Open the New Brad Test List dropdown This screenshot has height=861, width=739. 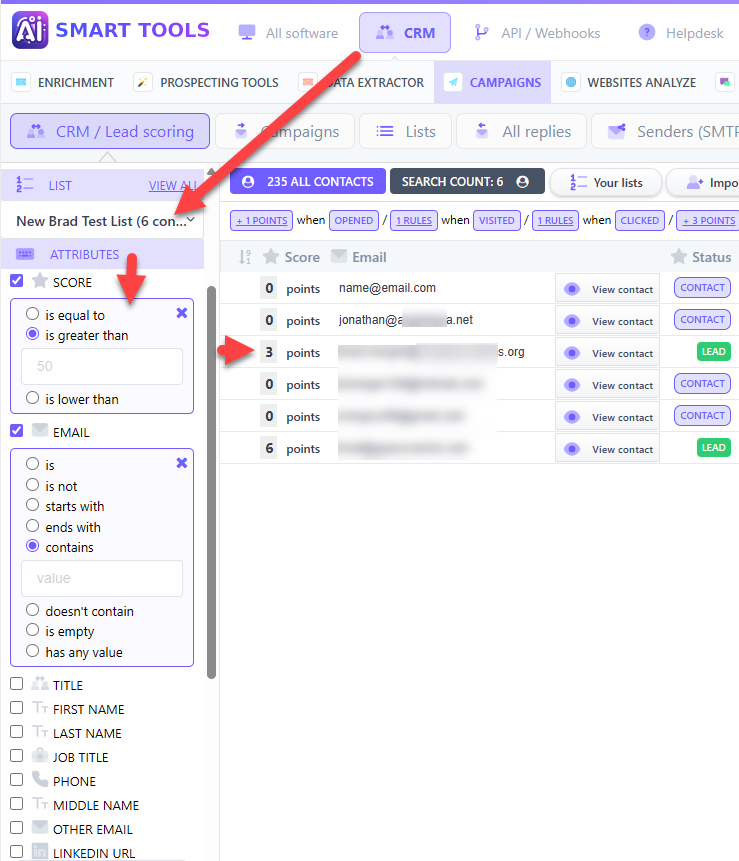point(103,221)
